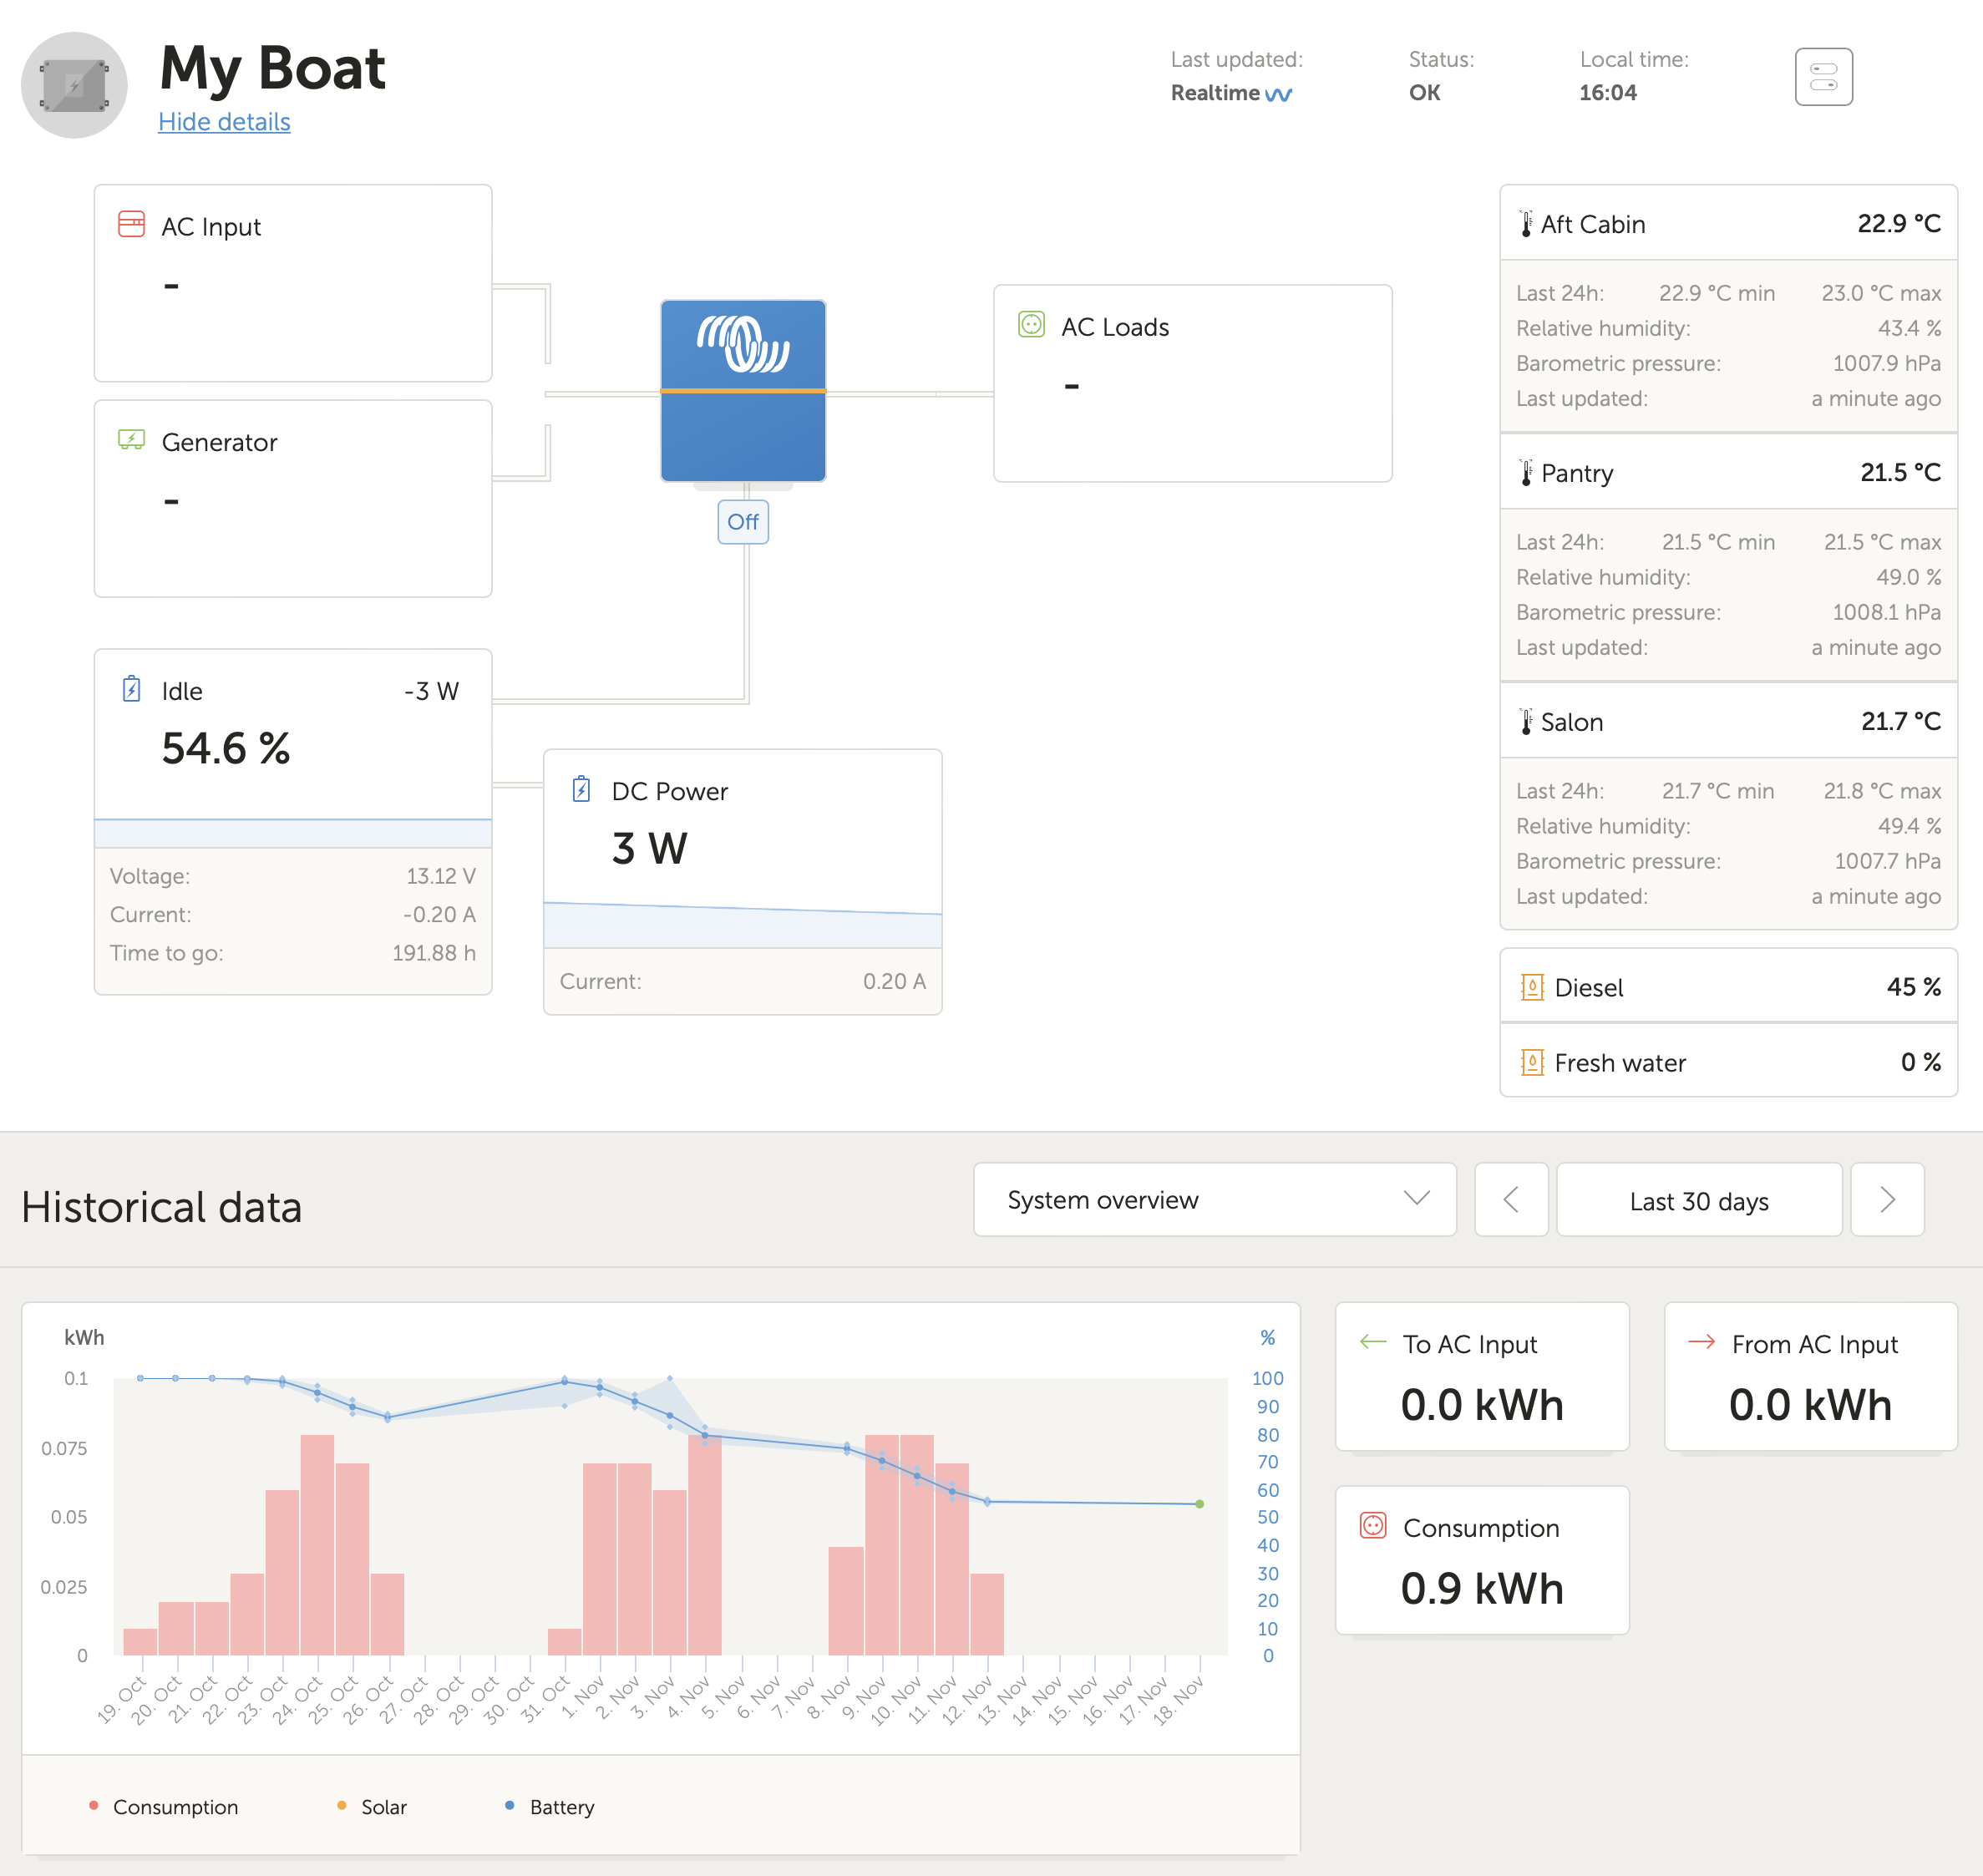Click the Realtime status indicator

[1230, 92]
